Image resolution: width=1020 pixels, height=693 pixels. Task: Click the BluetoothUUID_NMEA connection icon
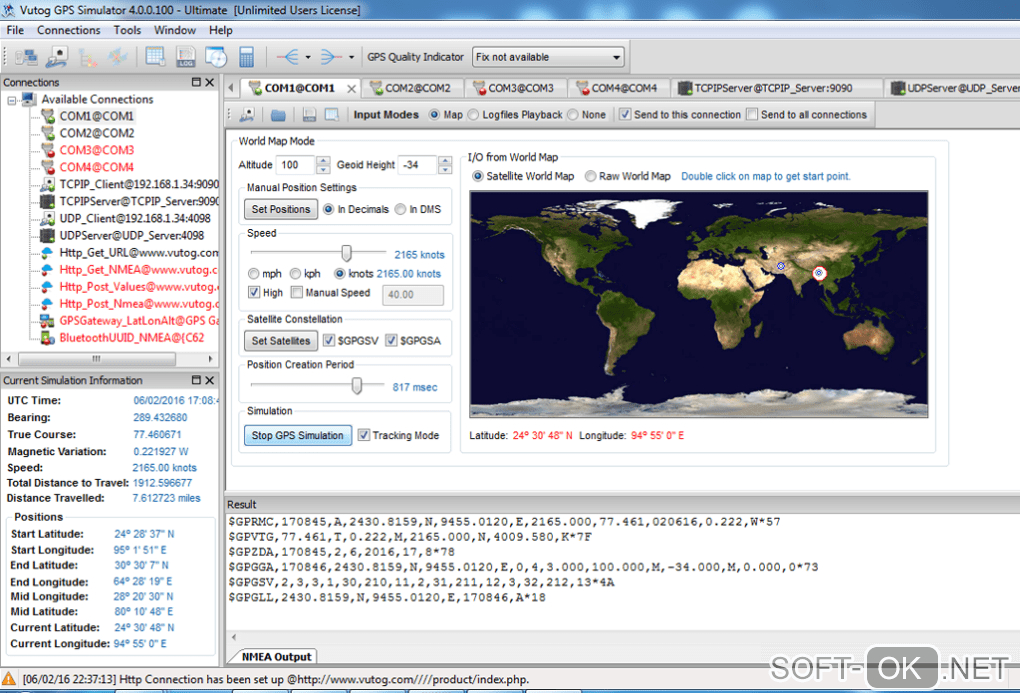tap(47, 337)
